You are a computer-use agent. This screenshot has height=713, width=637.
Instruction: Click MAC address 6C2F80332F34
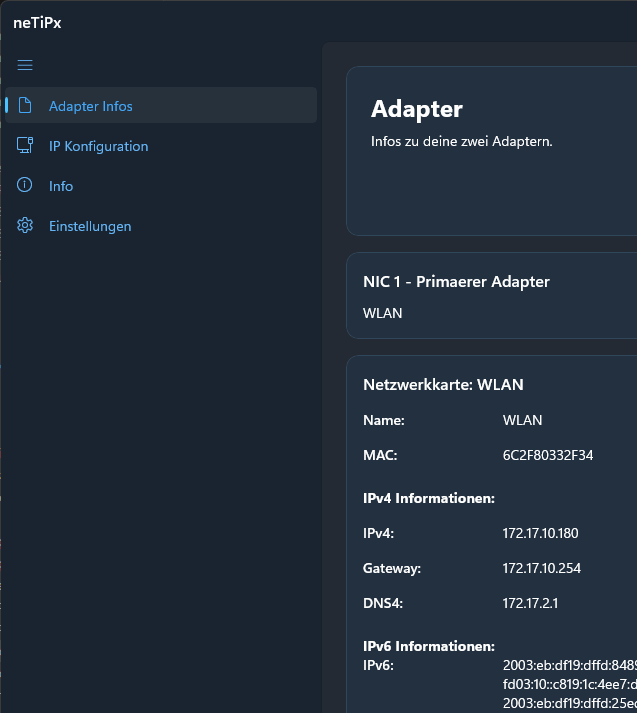(x=548, y=455)
